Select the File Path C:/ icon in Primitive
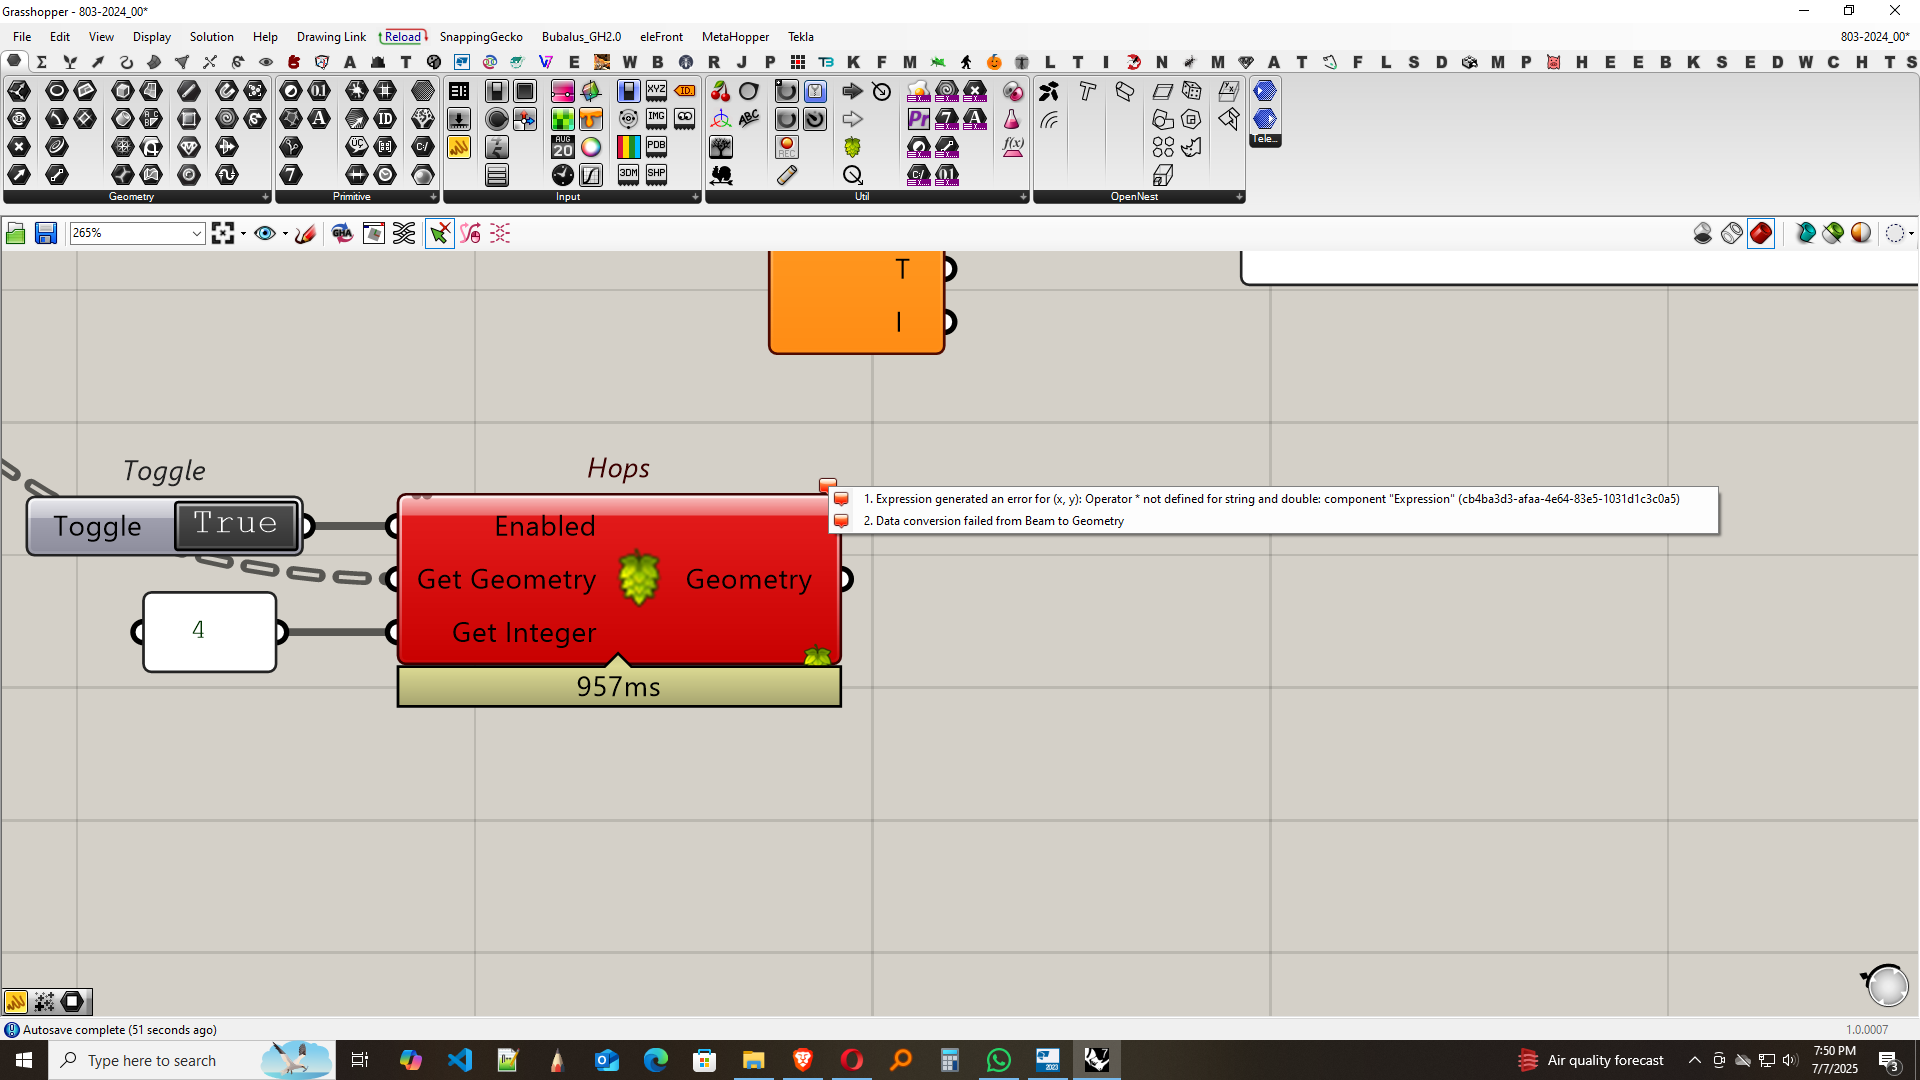This screenshot has height=1080, width=1920. [x=423, y=147]
